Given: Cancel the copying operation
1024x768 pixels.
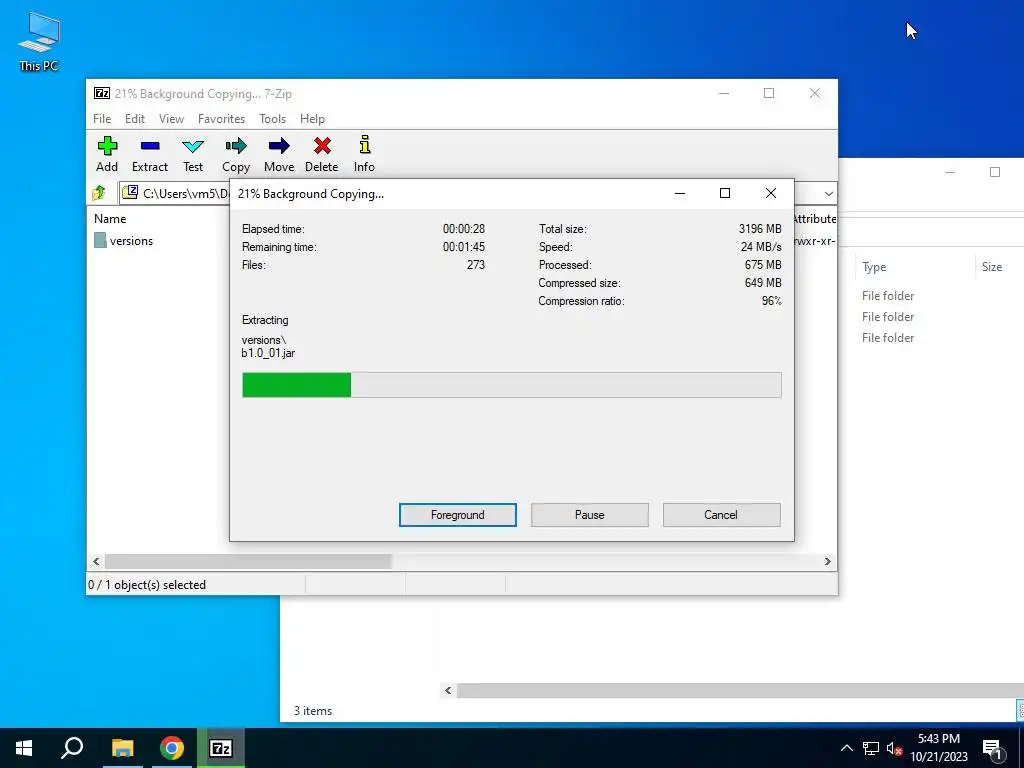Looking at the screenshot, I should point(721,515).
